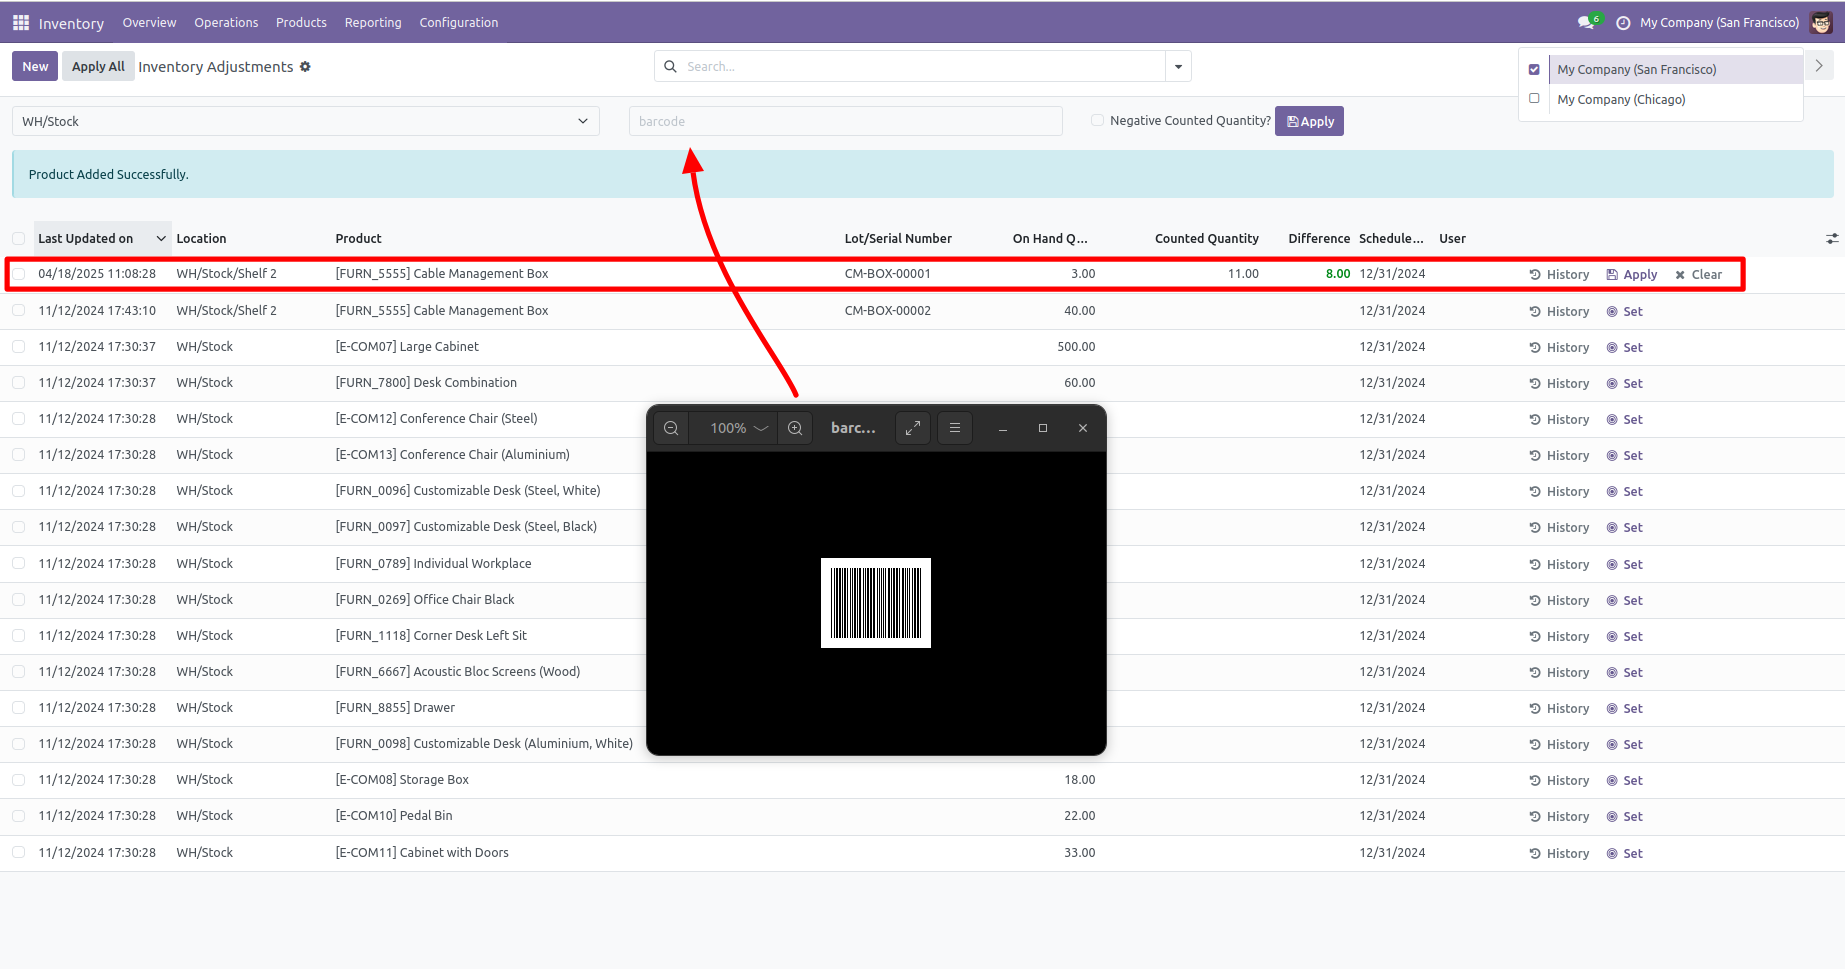Open the Products menu
Screen dimensions: 1845x969
pyautogui.click(x=301, y=22)
